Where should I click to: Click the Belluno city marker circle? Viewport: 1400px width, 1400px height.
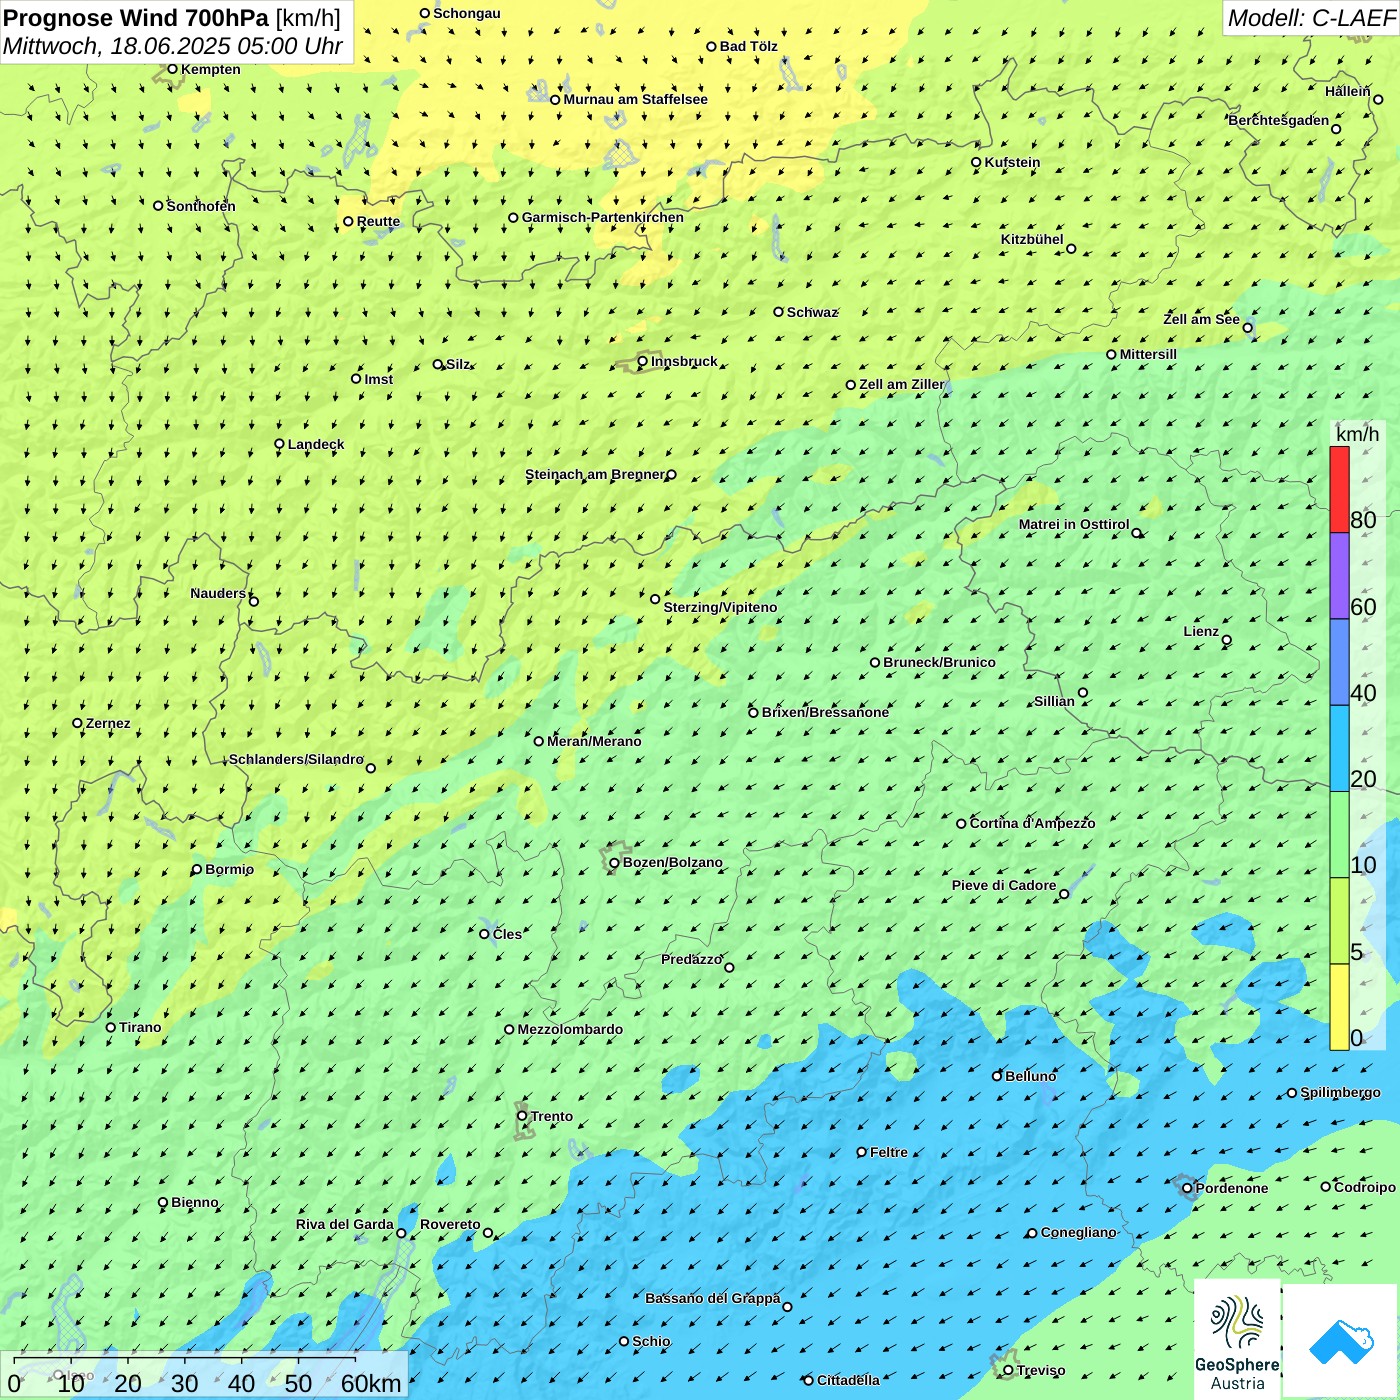pyautogui.click(x=997, y=1076)
